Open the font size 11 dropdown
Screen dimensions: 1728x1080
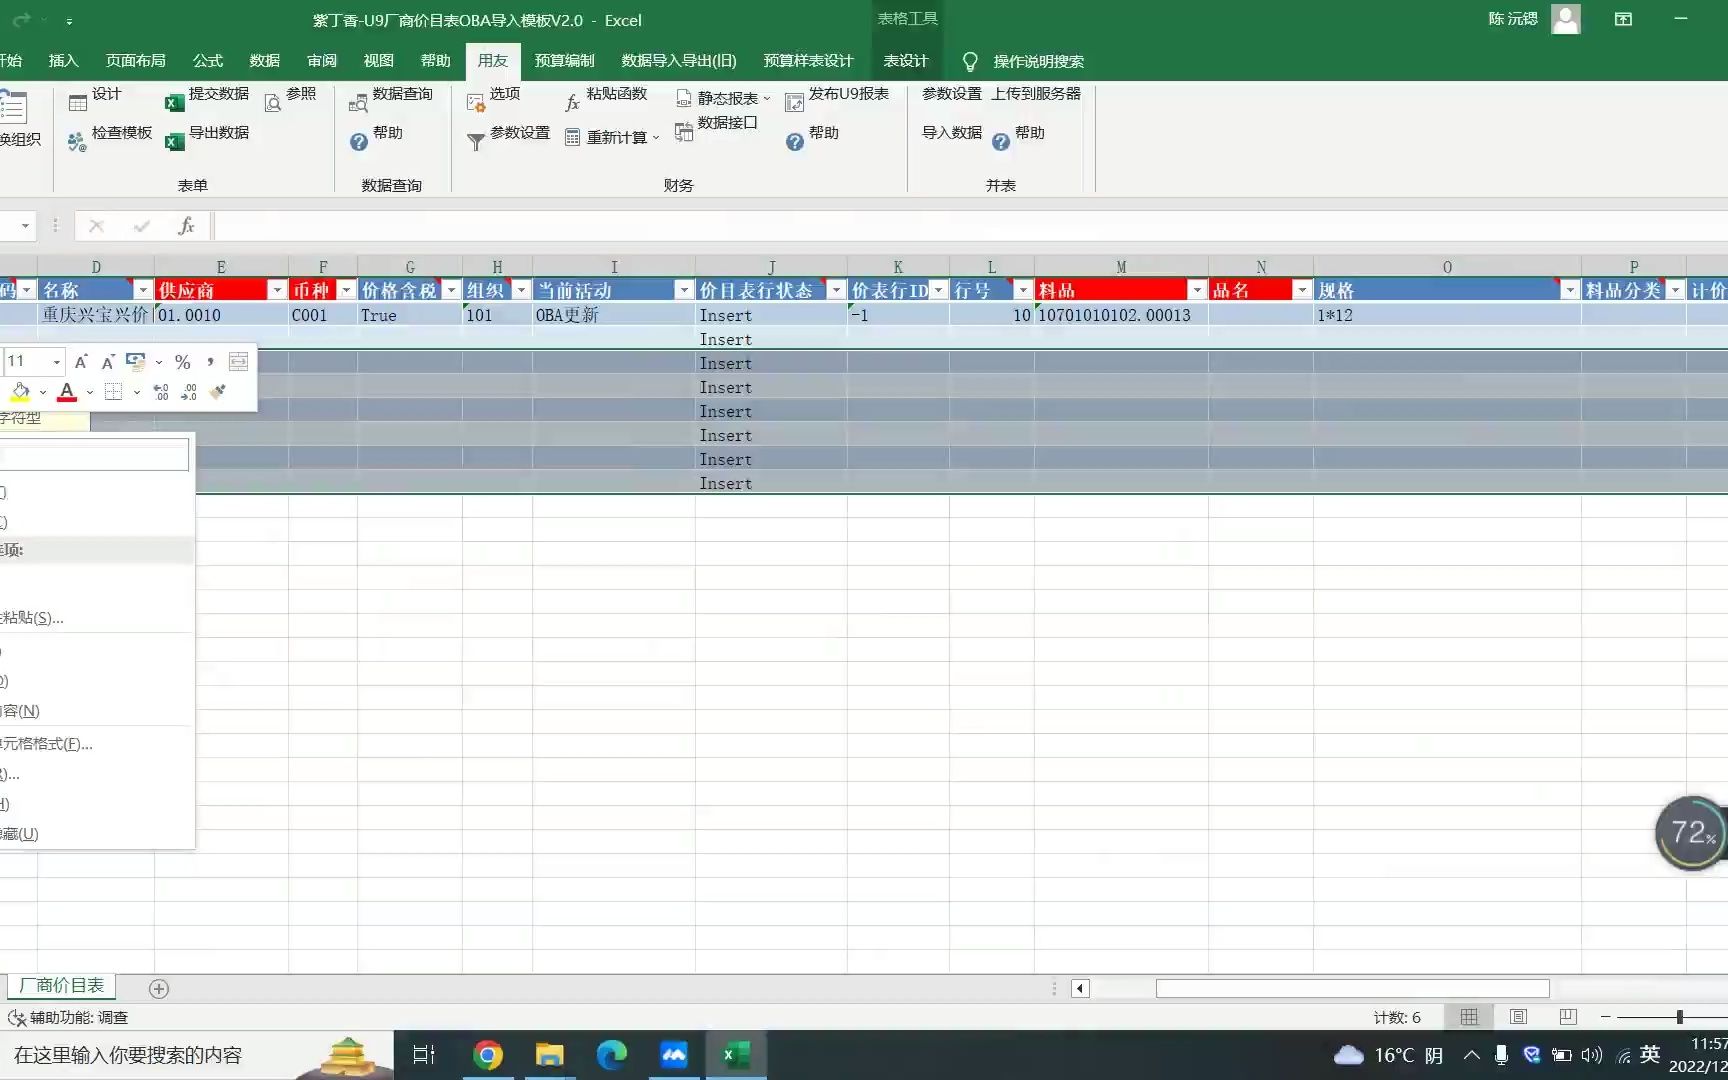point(57,362)
